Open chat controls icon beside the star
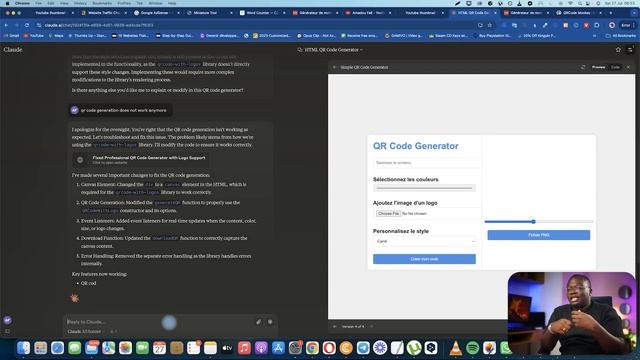This screenshot has width=640, height=360. click(630, 50)
